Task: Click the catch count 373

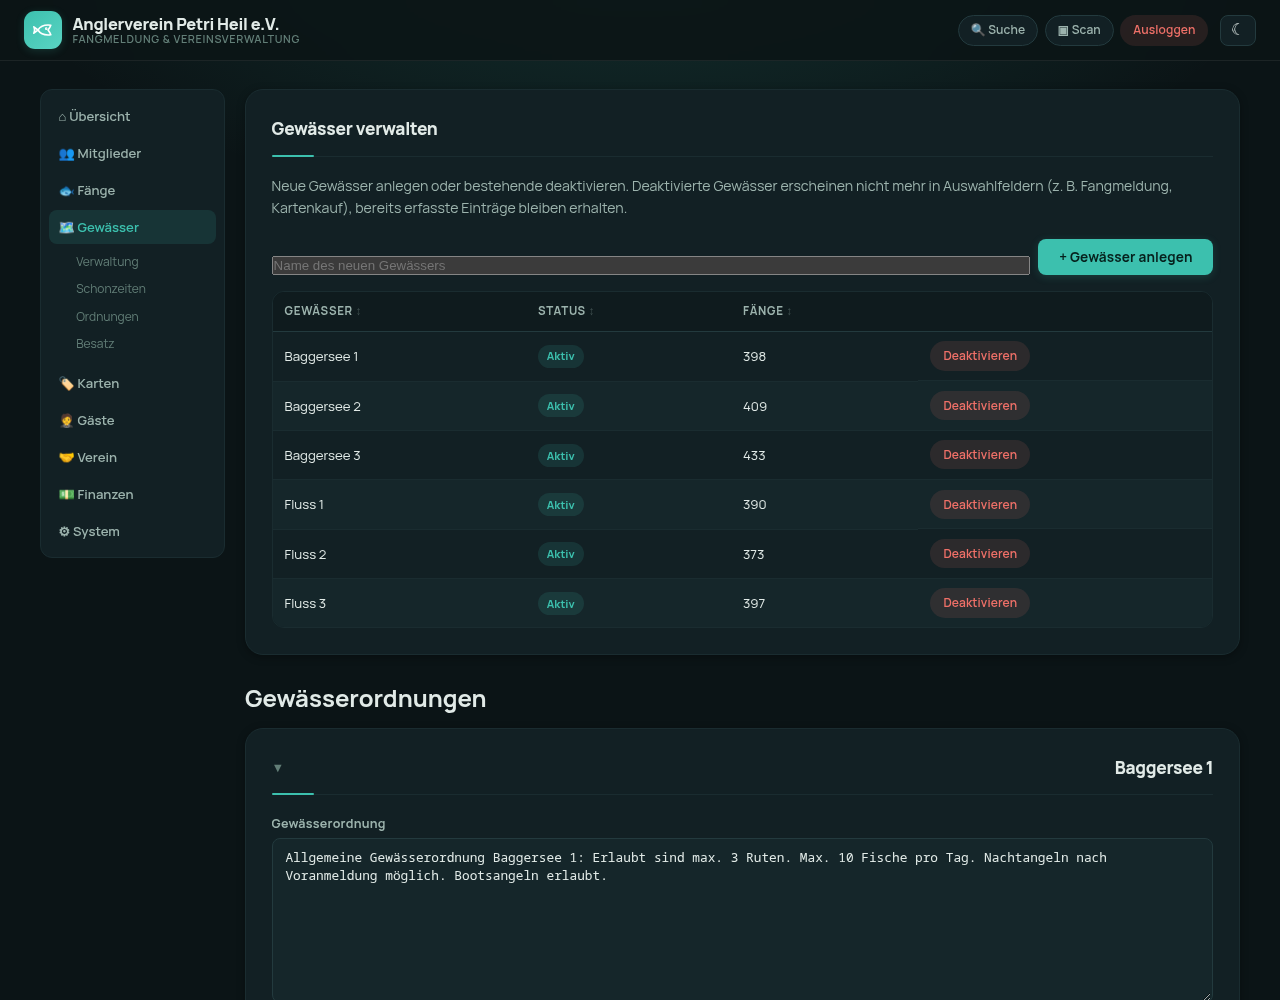Action: click(754, 554)
